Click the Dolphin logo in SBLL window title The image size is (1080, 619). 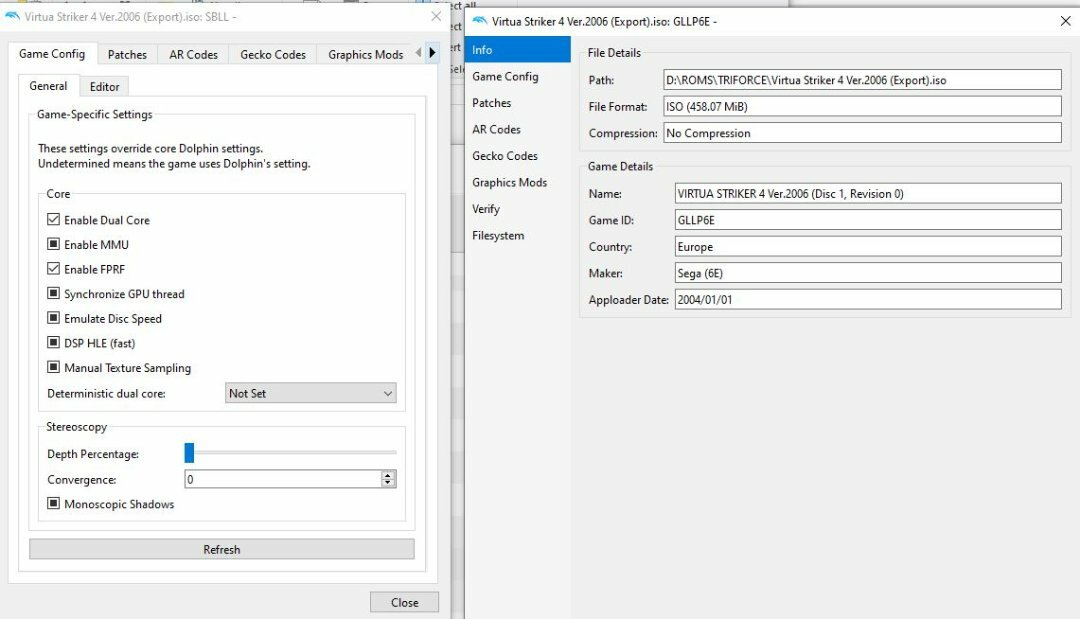click(12, 16)
